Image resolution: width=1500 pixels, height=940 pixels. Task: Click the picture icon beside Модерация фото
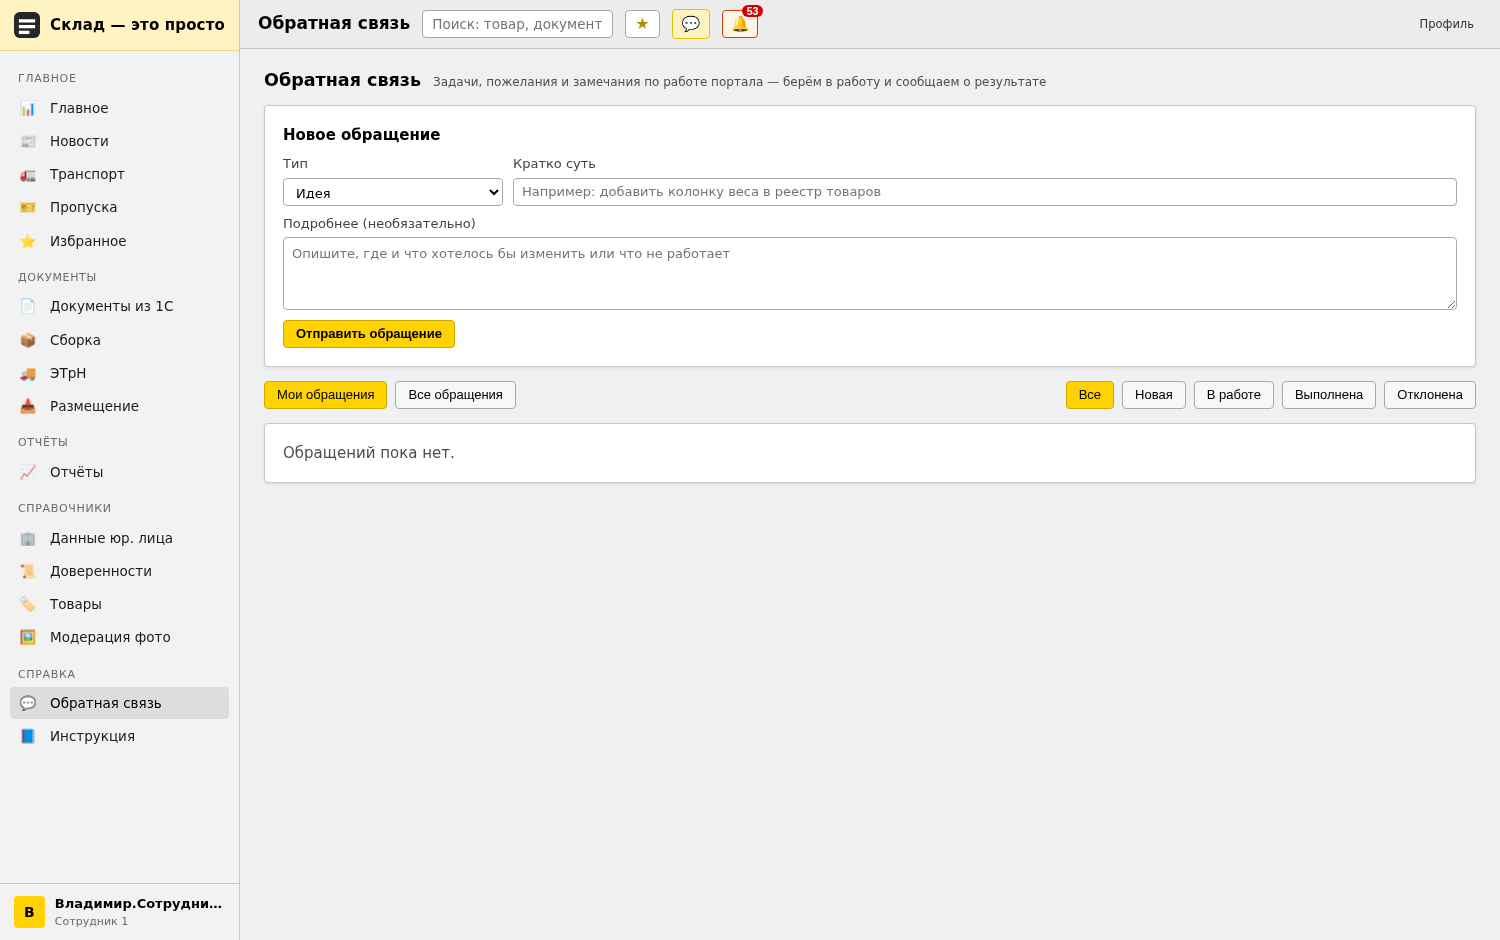click(x=28, y=637)
